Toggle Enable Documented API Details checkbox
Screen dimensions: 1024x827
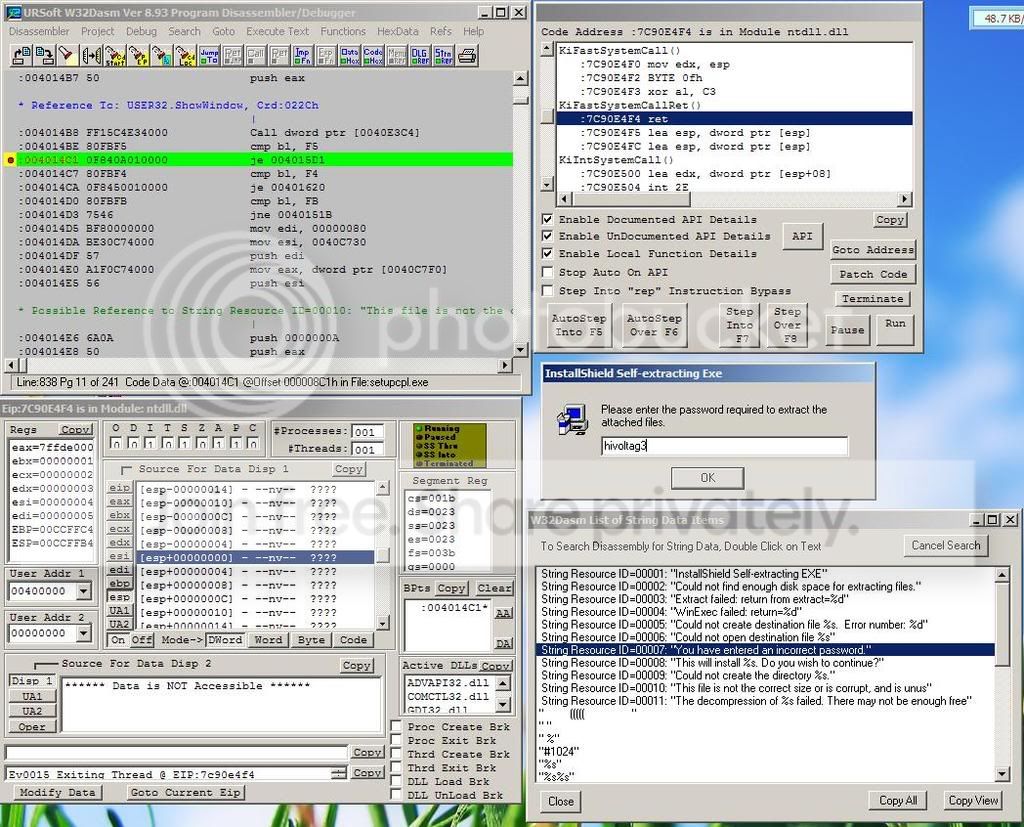[x=547, y=219]
